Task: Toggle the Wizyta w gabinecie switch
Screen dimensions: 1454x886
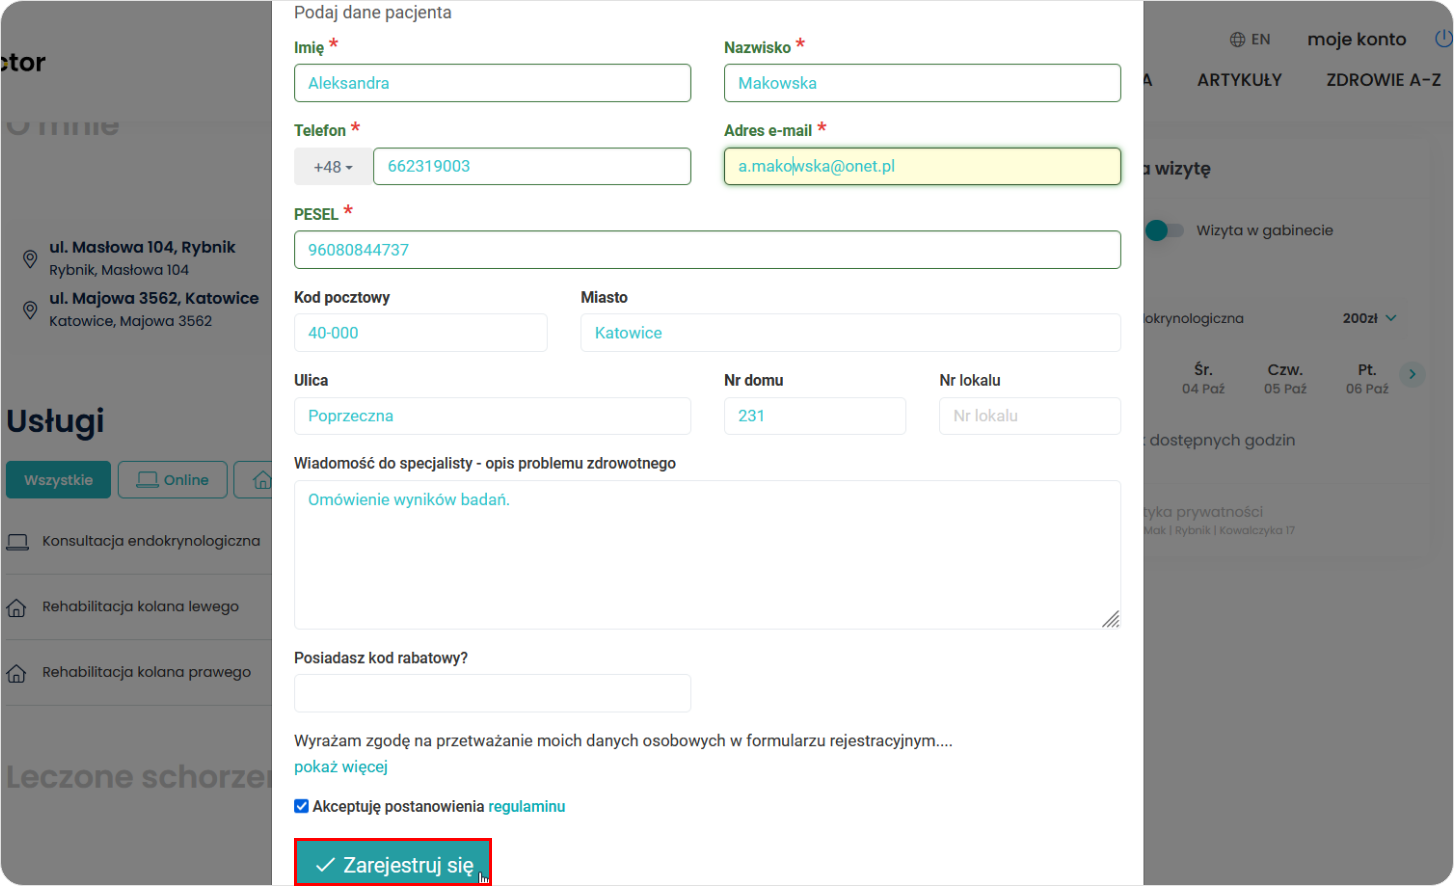Action: [x=1163, y=231]
